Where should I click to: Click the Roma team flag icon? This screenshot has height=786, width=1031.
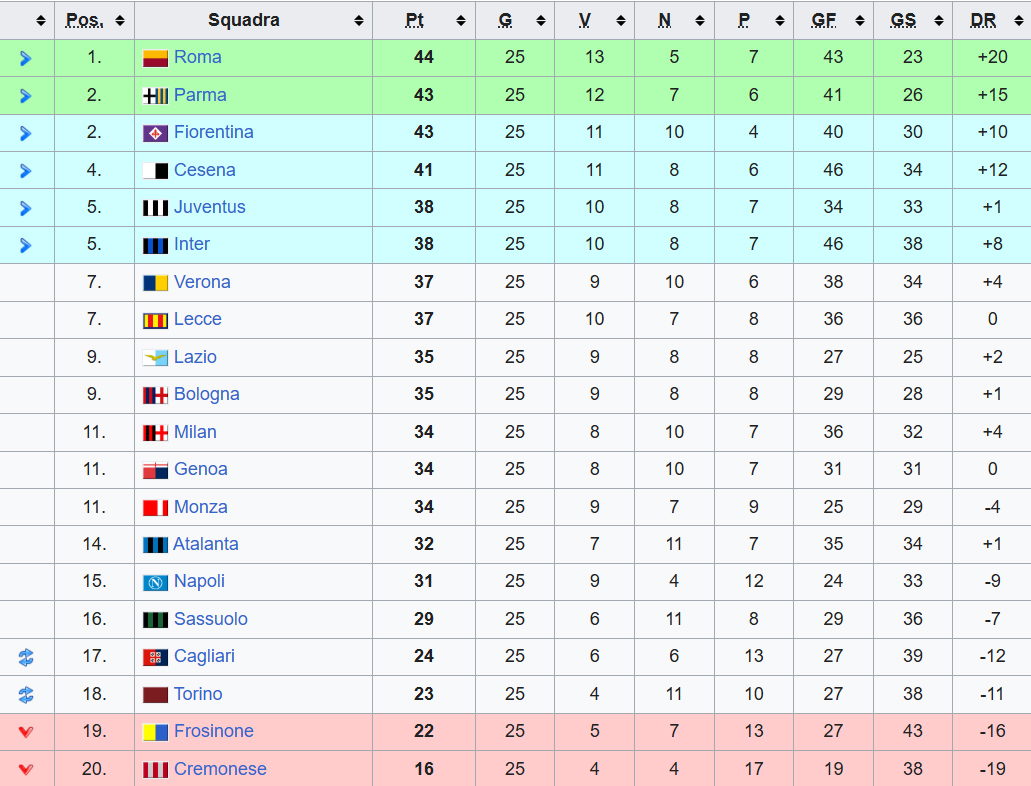coord(155,58)
